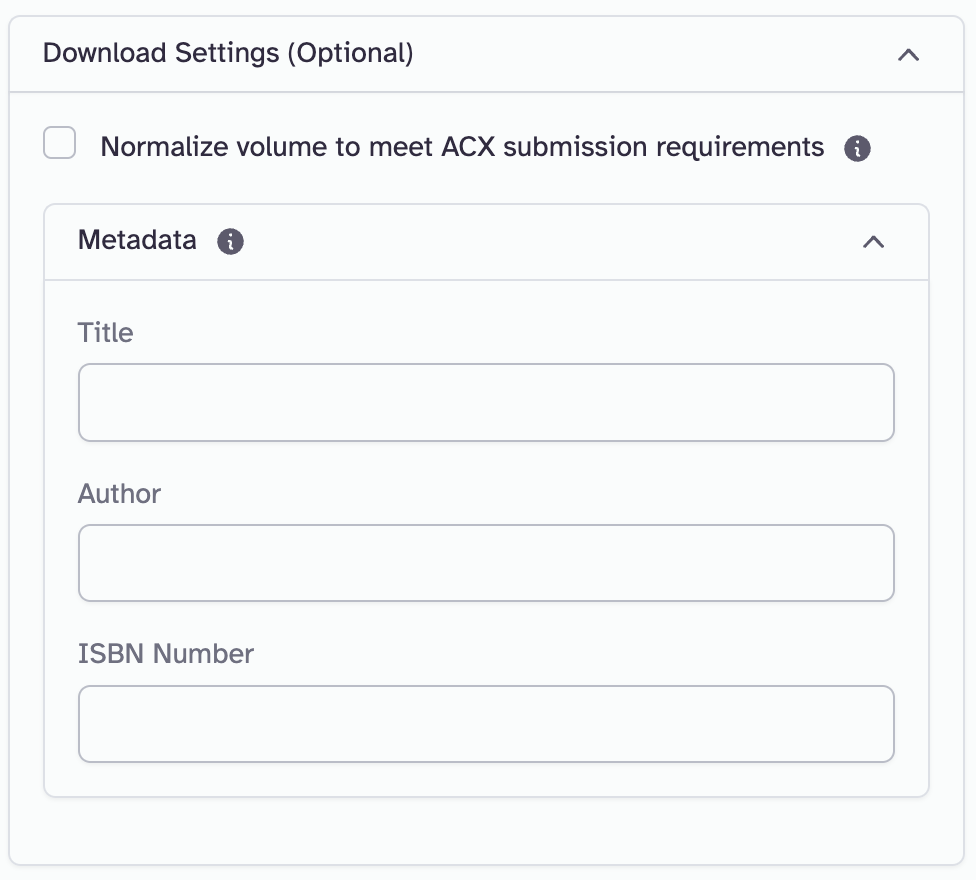Click the ISBN Number field label

point(166,654)
